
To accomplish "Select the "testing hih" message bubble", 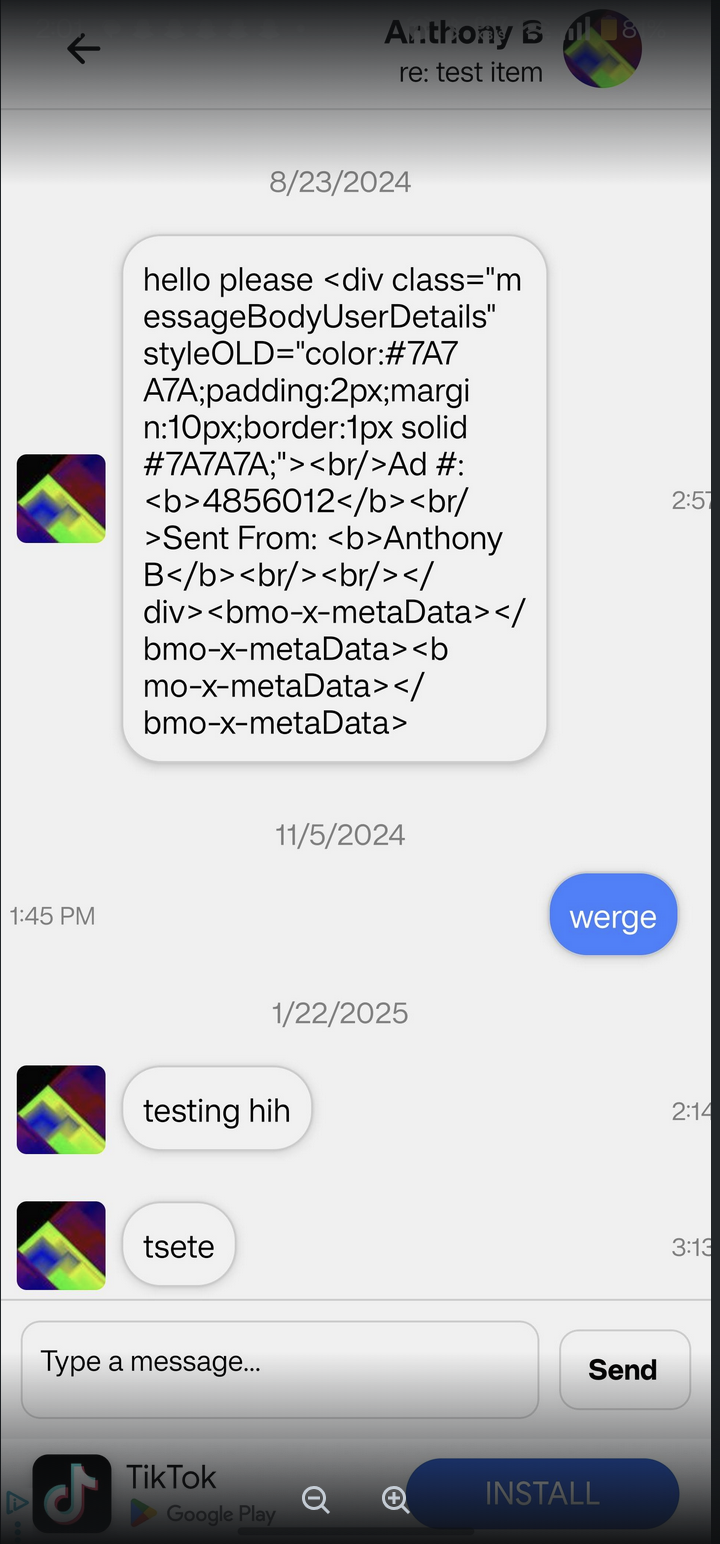I will (x=217, y=1110).
